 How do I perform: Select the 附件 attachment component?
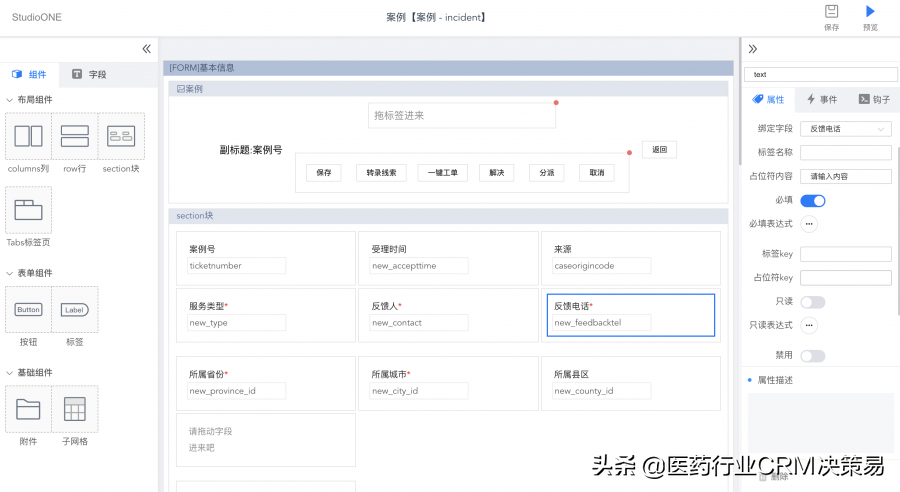[x=28, y=409]
